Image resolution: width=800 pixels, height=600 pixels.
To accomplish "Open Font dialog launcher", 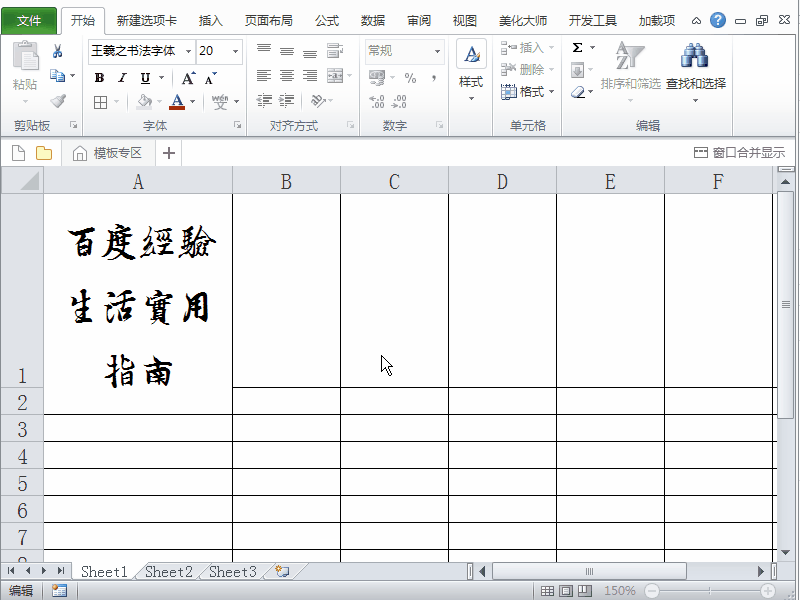I will pyautogui.click(x=238, y=125).
